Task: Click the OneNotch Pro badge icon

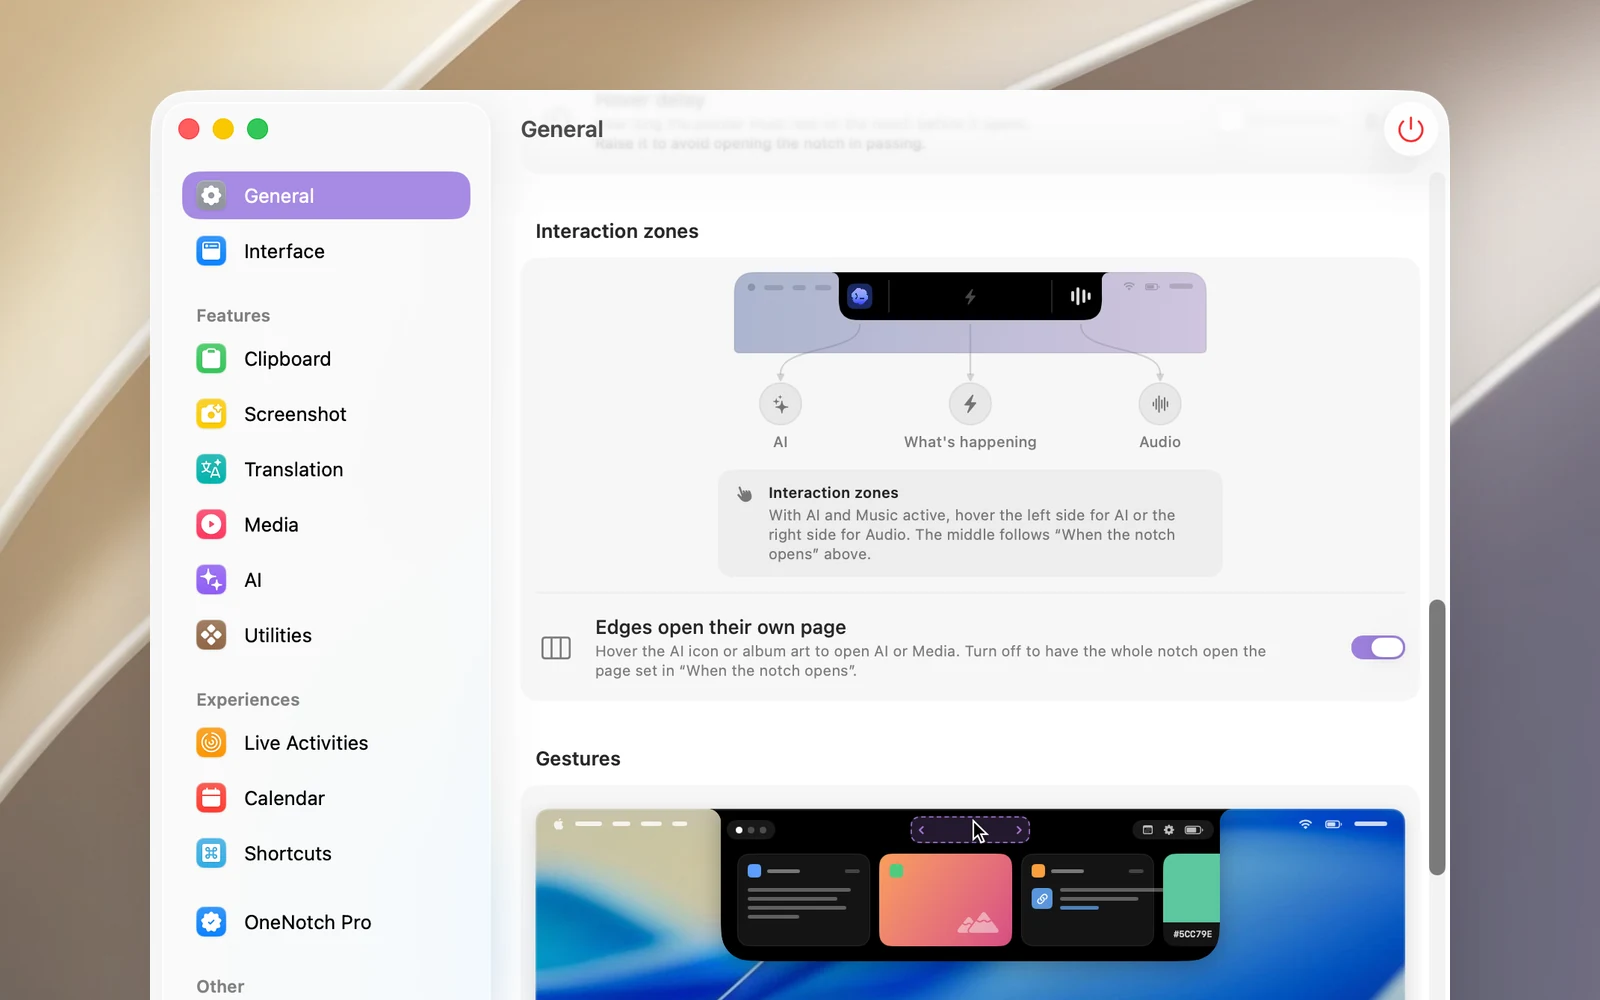Action: [x=211, y=922]
